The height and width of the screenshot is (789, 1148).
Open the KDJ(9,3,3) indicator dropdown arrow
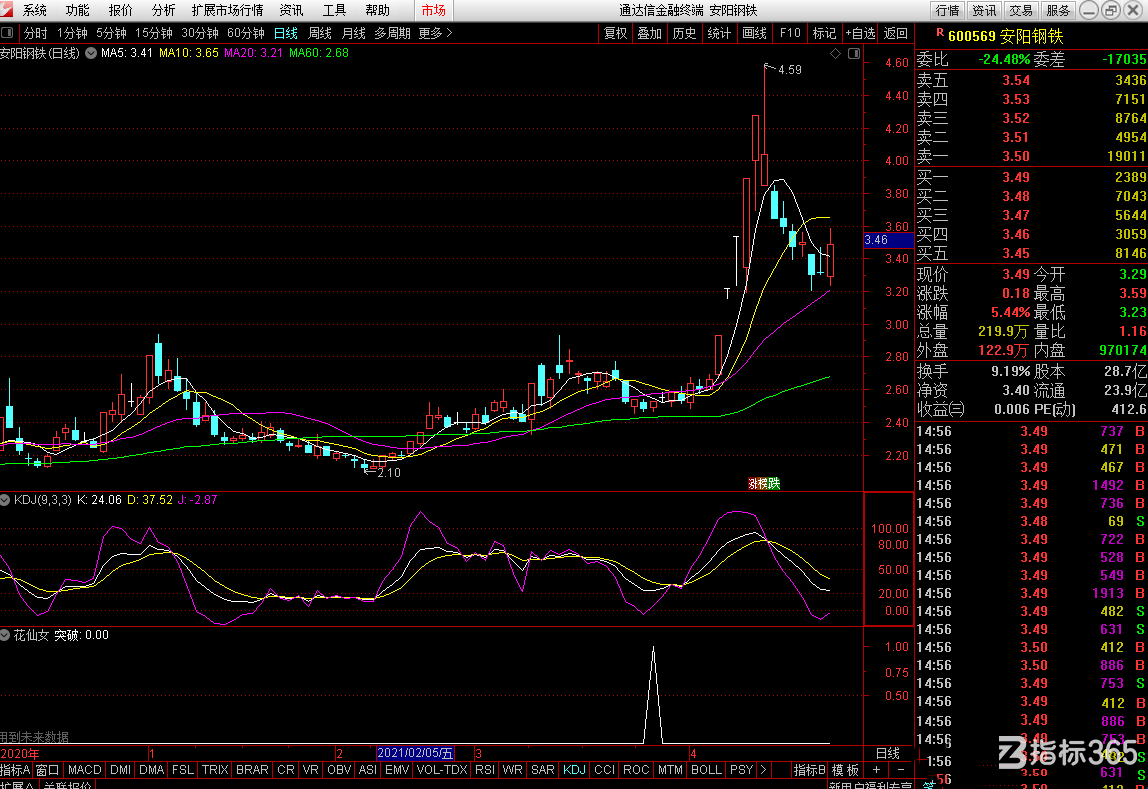(6, 500)
